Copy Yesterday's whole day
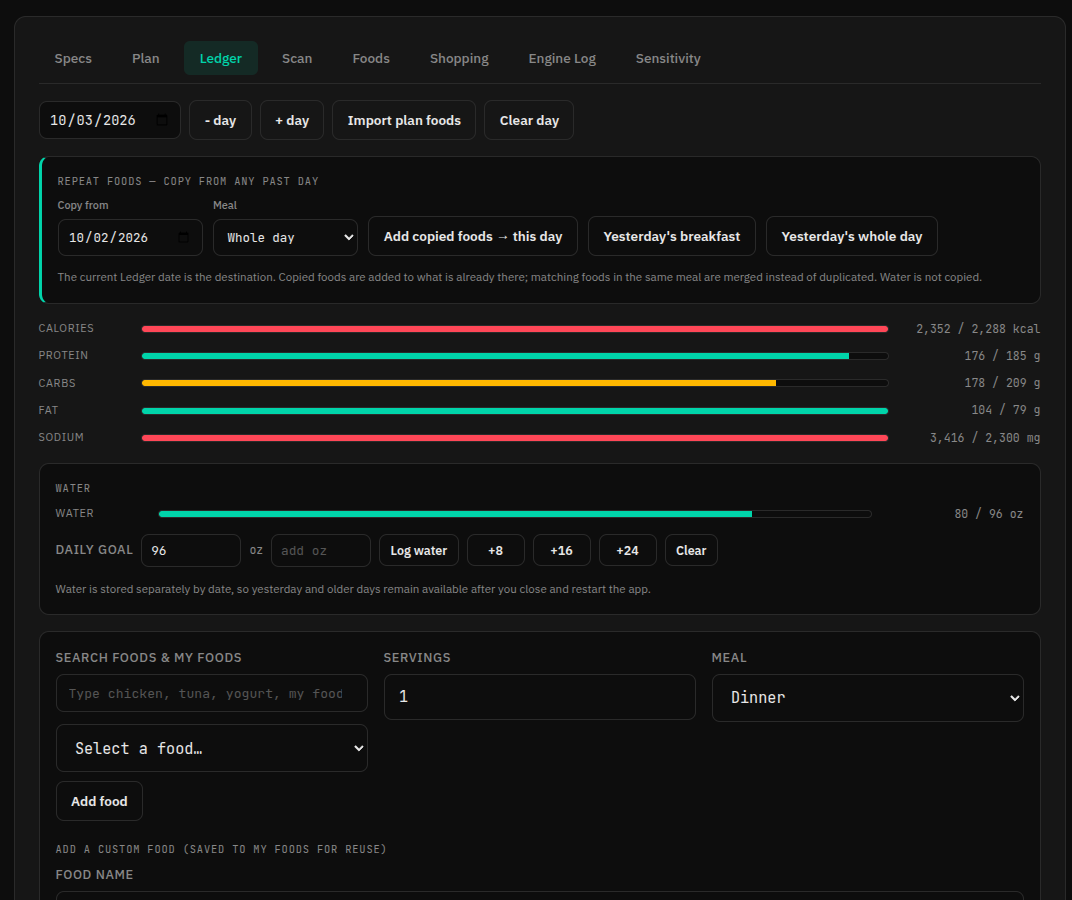 pos(852,236)
